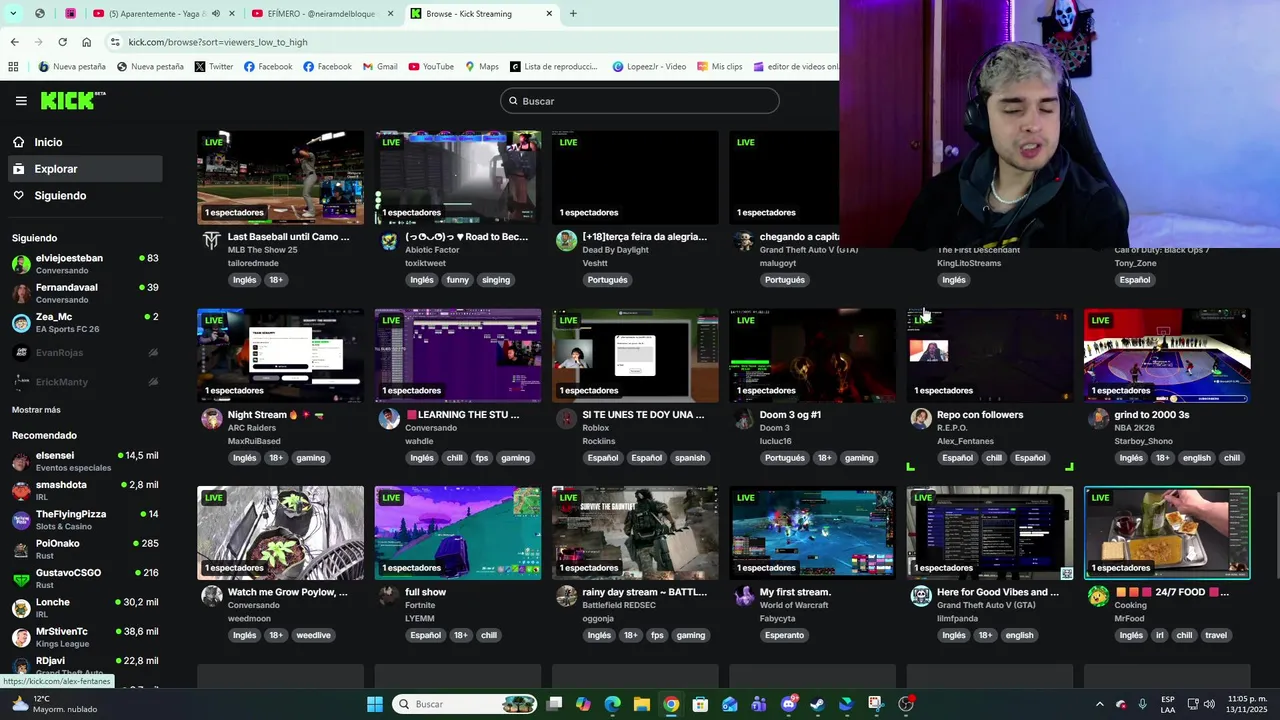This screenshot has width=1280, height=720.
Task: Open recommended channel smashdota
Action: pyautogui.click(x=85, y=491)
